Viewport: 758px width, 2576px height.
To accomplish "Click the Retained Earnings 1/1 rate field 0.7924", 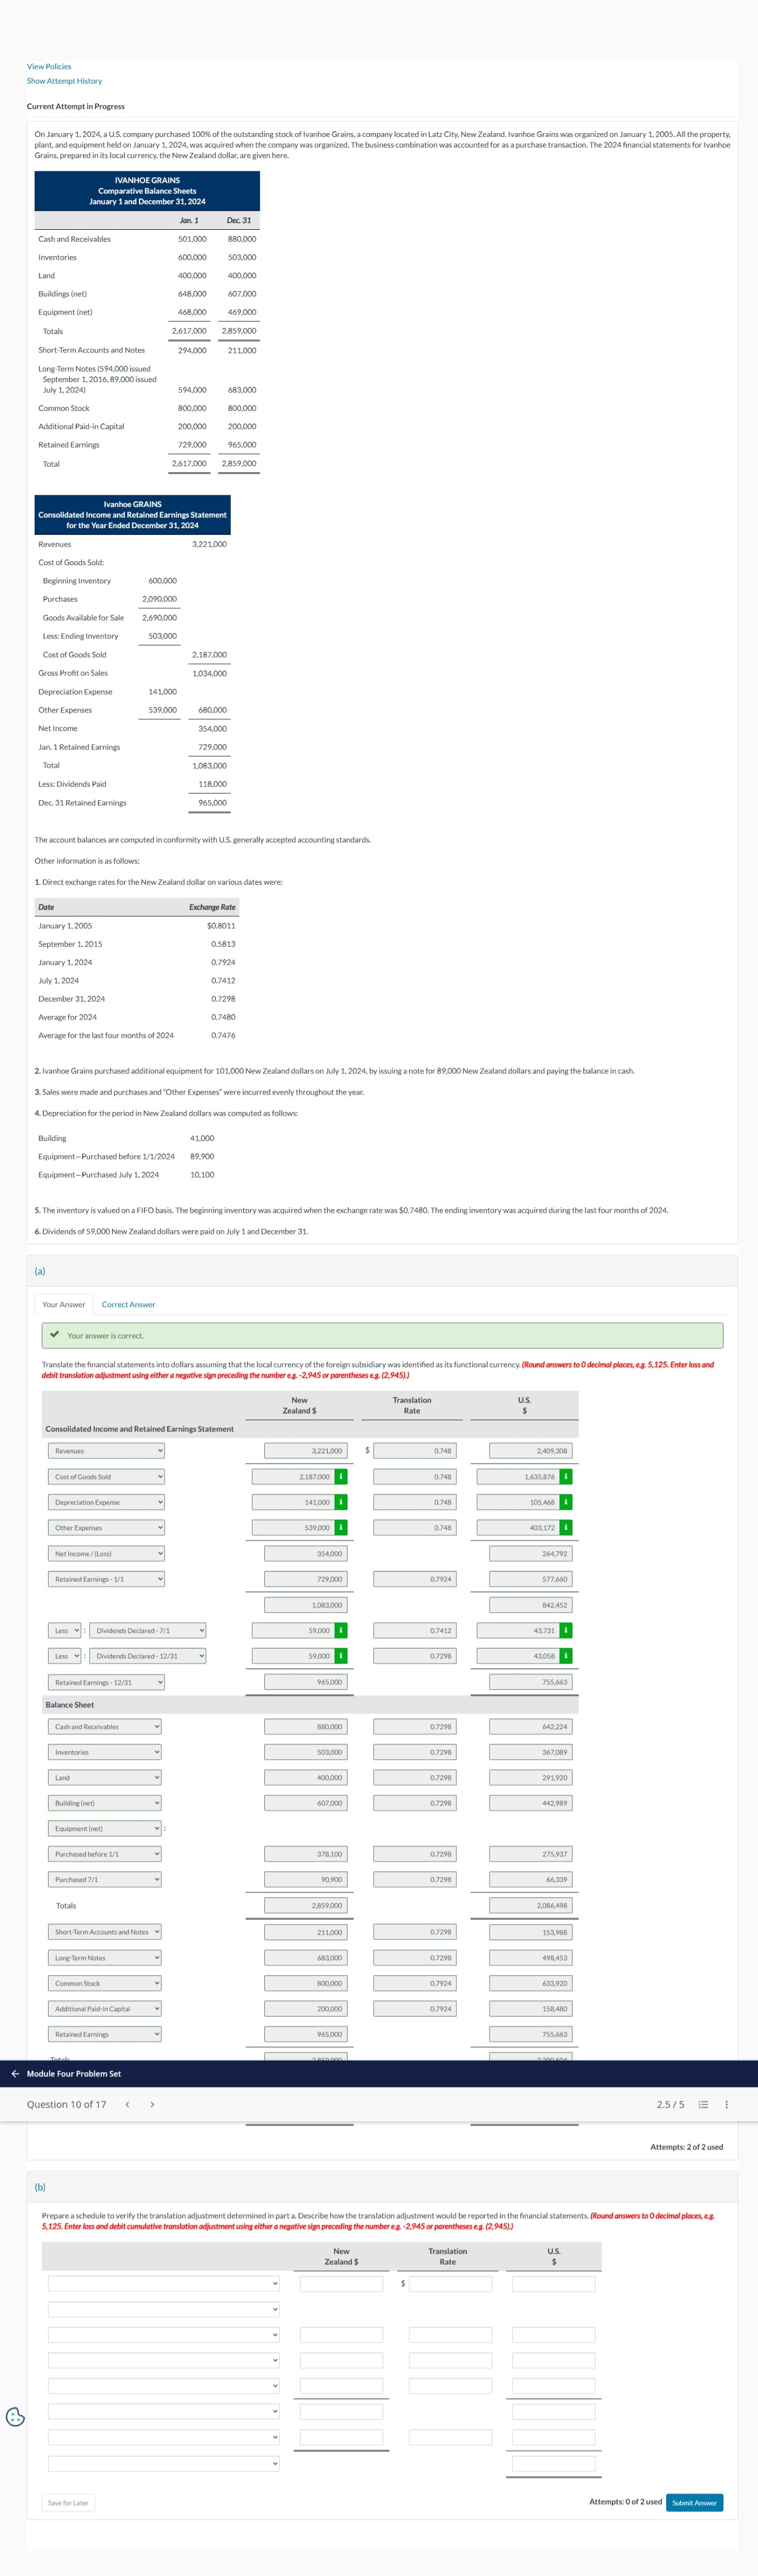I will coord(415,1579).
